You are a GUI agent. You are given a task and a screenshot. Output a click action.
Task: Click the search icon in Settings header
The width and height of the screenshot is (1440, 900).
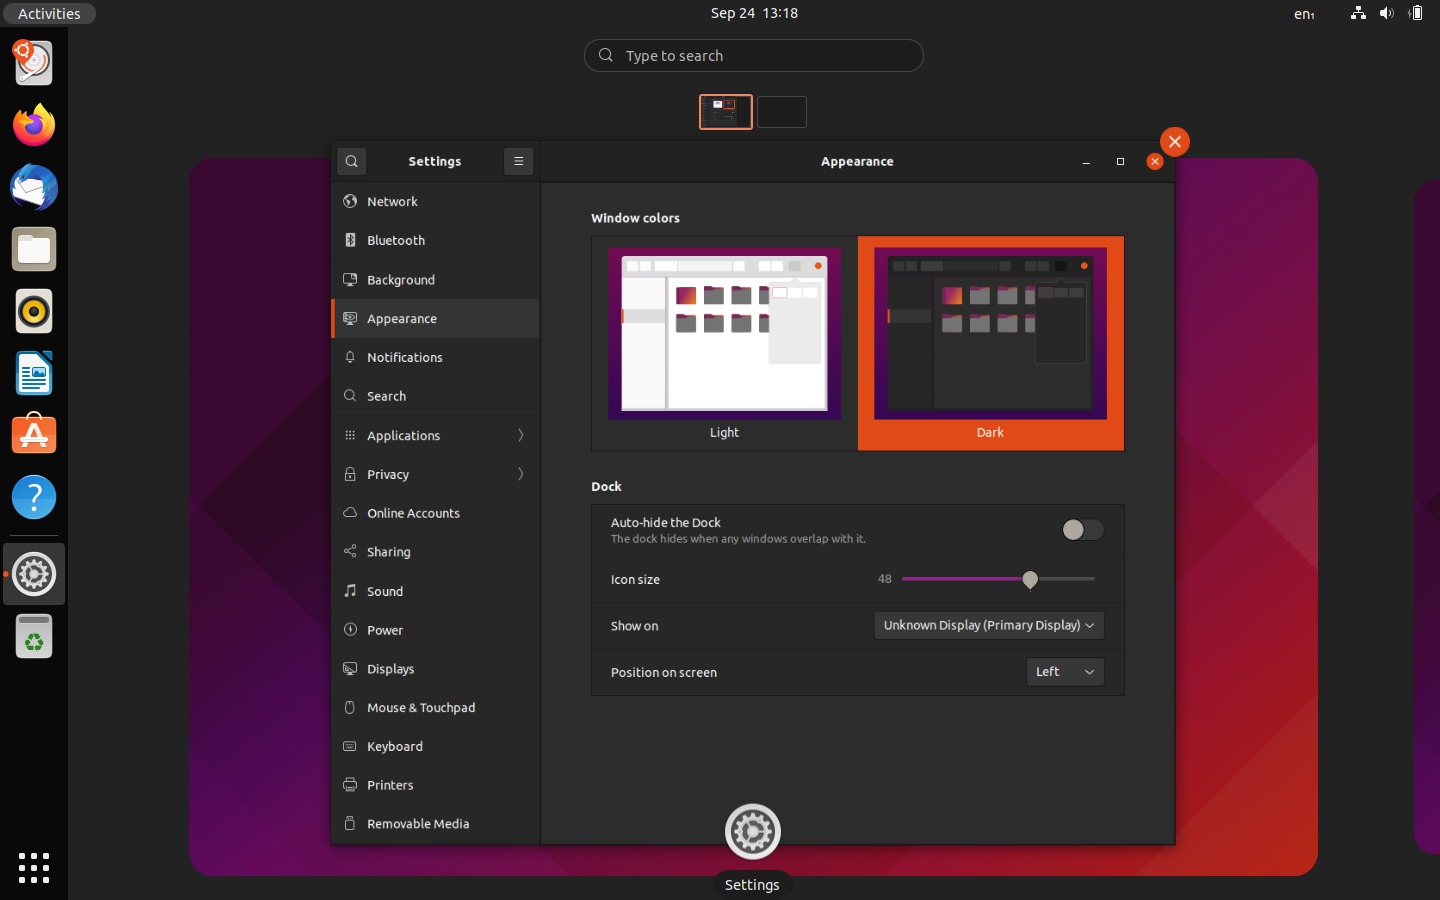pos(351,161)
